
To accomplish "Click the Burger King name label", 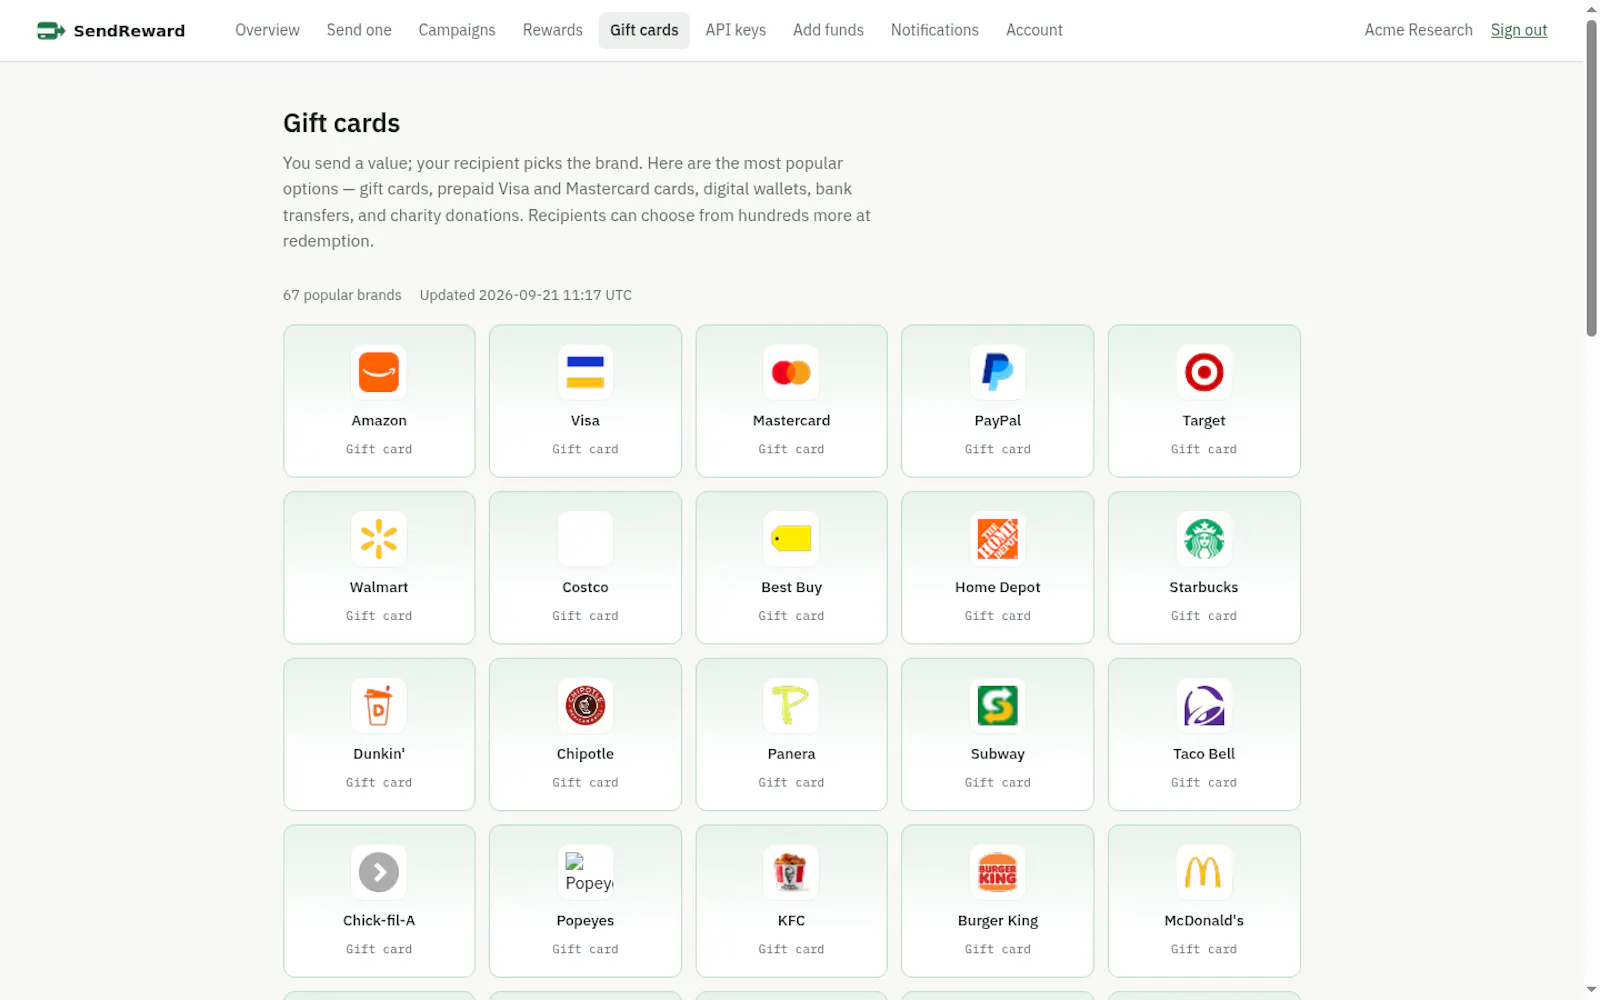I will pos(998,921).
